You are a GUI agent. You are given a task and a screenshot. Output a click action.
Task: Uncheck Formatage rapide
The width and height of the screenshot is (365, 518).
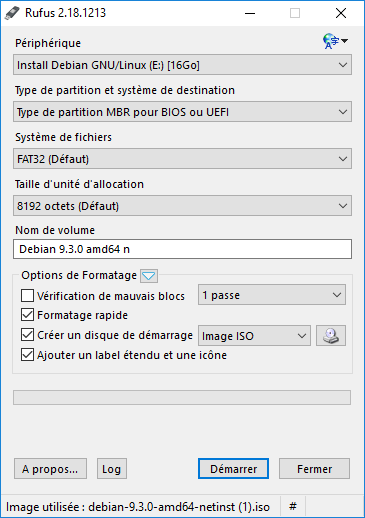click(x=27, y=315)
